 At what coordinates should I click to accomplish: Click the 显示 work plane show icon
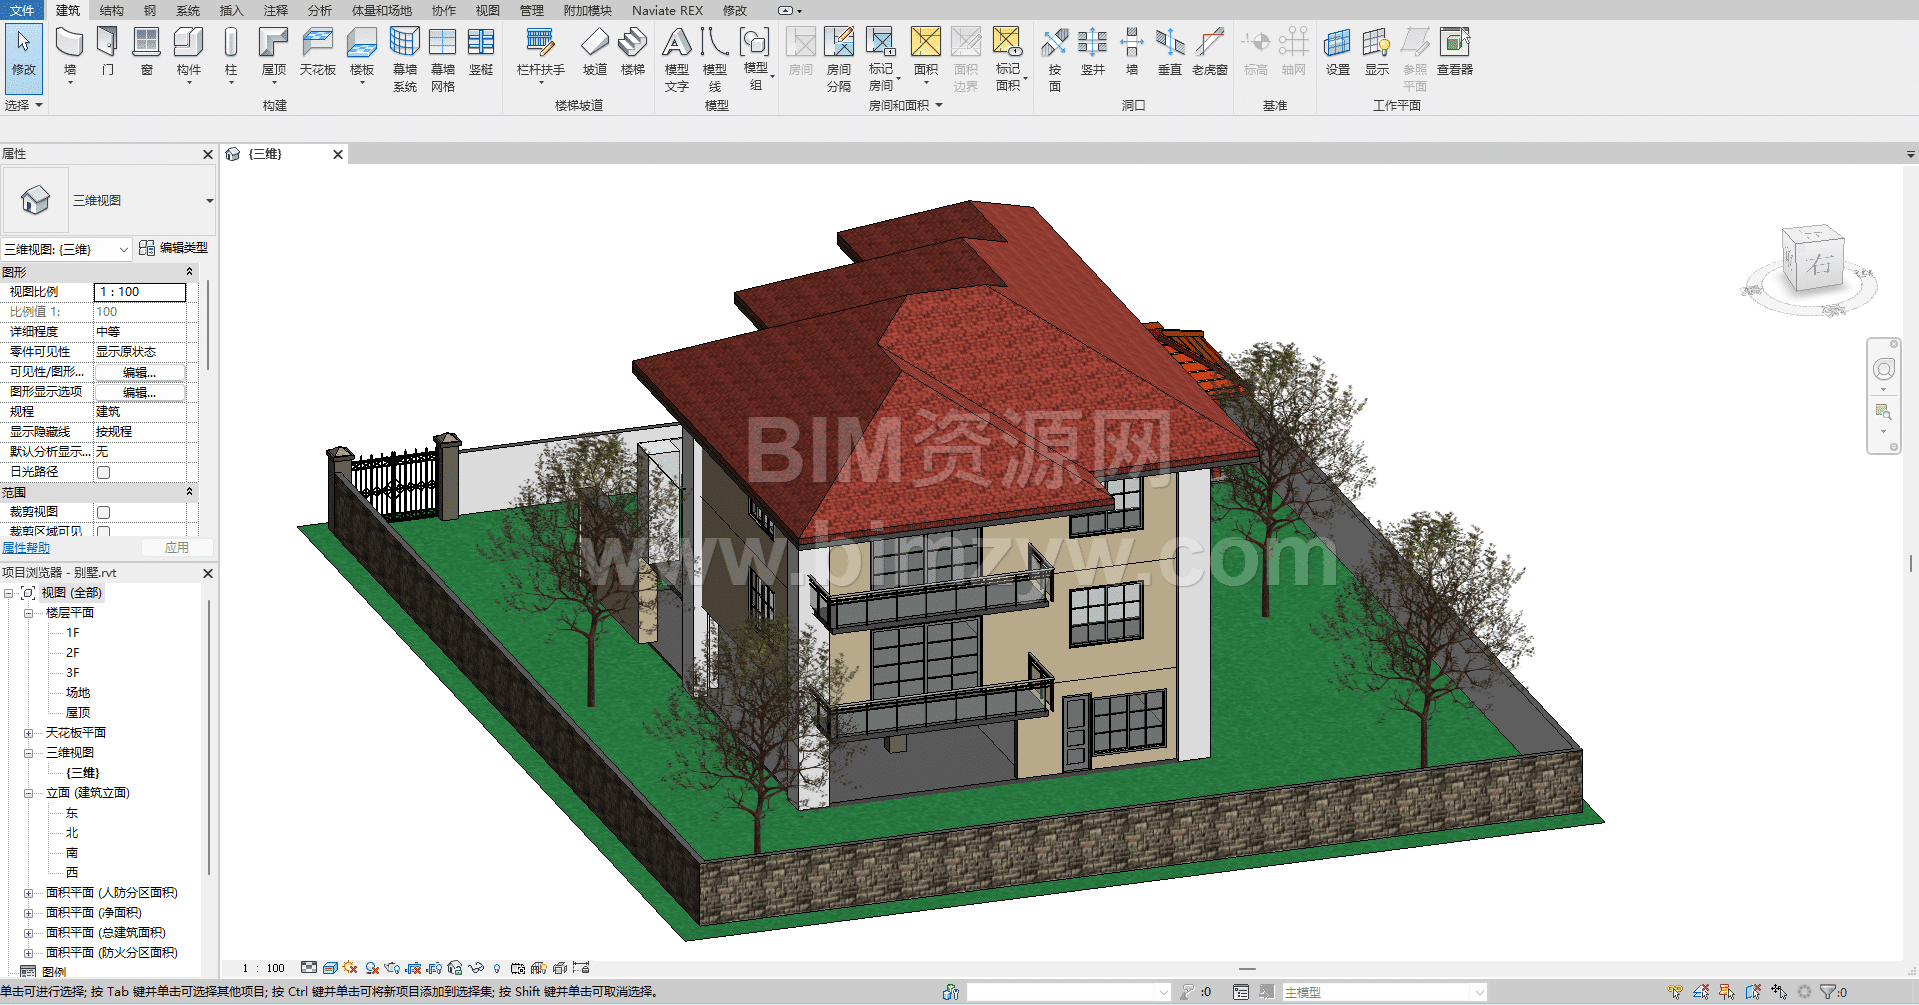(x=1377, y=52)
